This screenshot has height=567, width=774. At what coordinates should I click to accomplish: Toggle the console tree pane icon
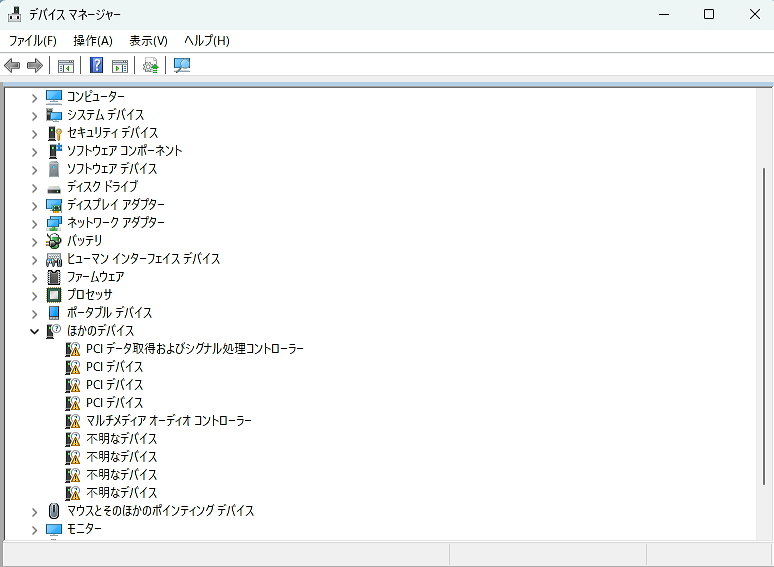tap(66, 66)
